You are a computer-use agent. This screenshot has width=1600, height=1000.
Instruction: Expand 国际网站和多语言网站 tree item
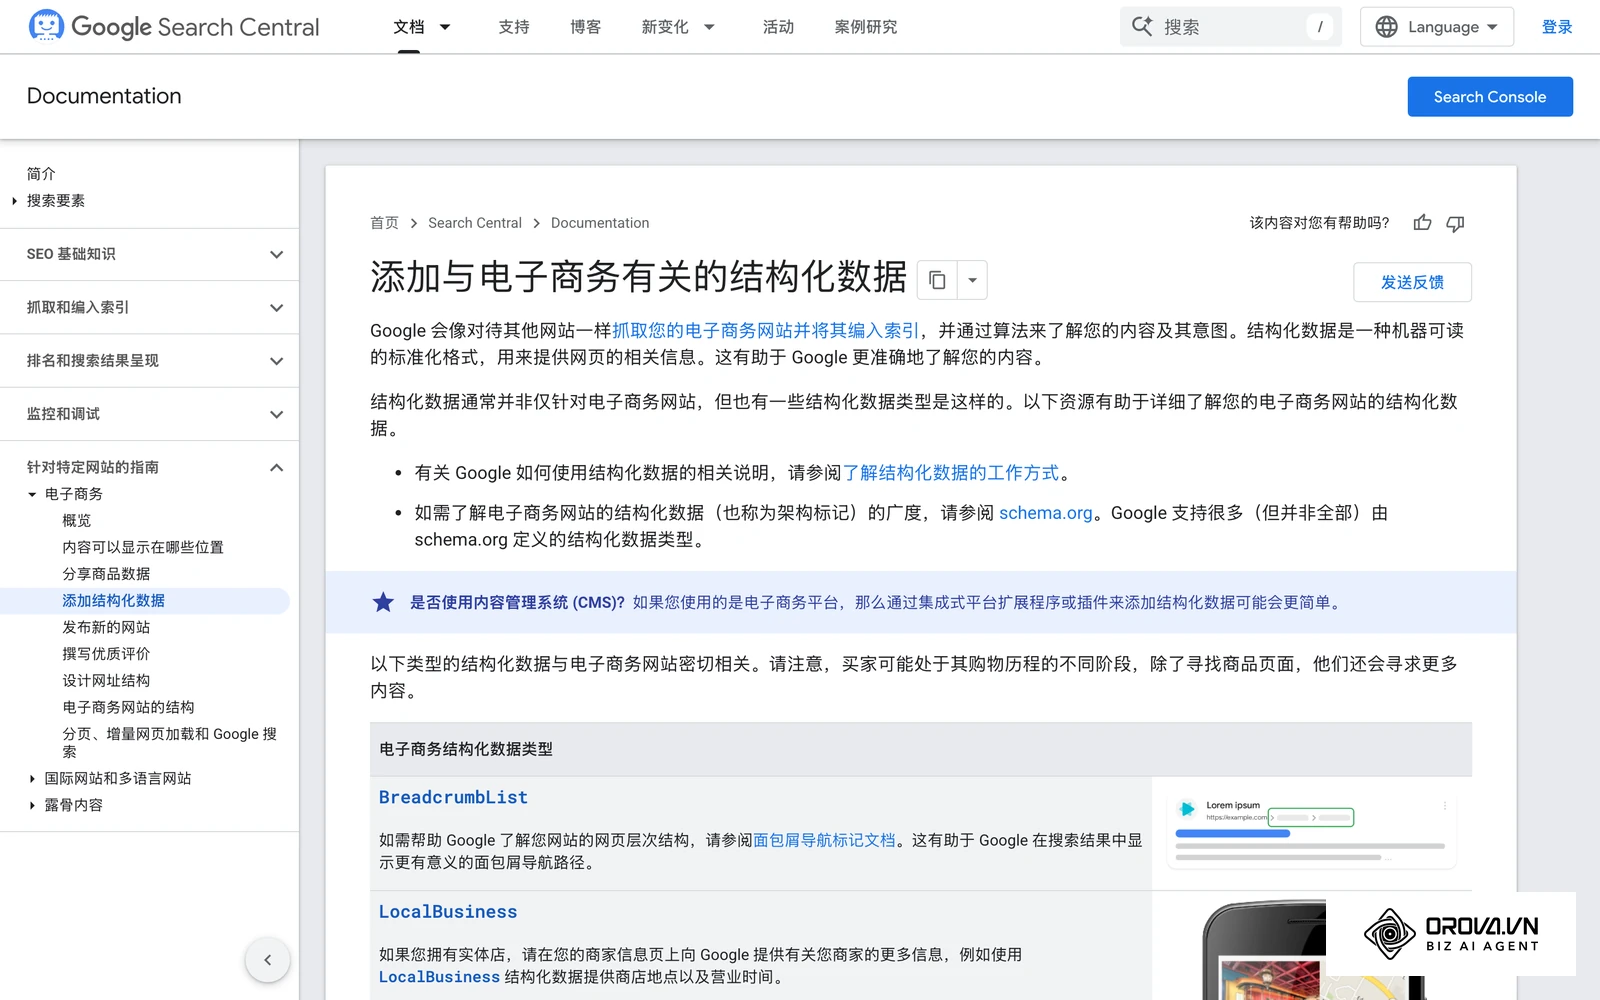(32, 778)
